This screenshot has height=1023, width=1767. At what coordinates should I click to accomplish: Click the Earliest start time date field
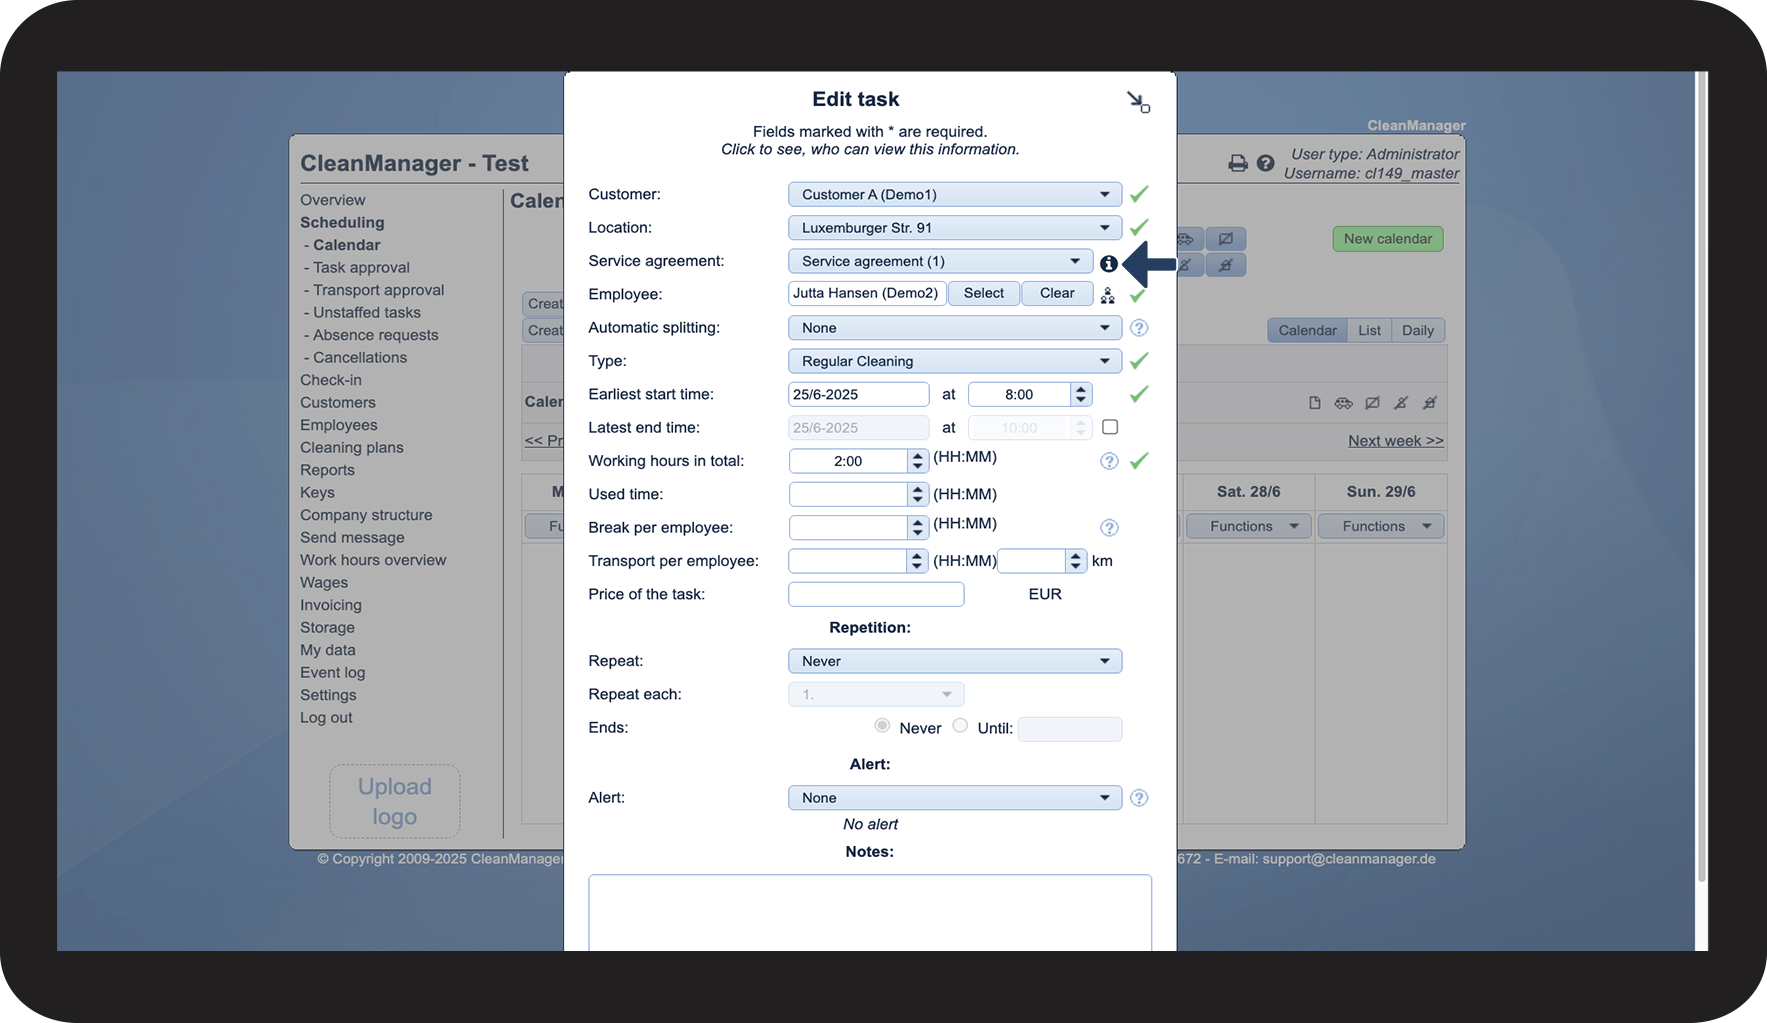coord(859,394)
